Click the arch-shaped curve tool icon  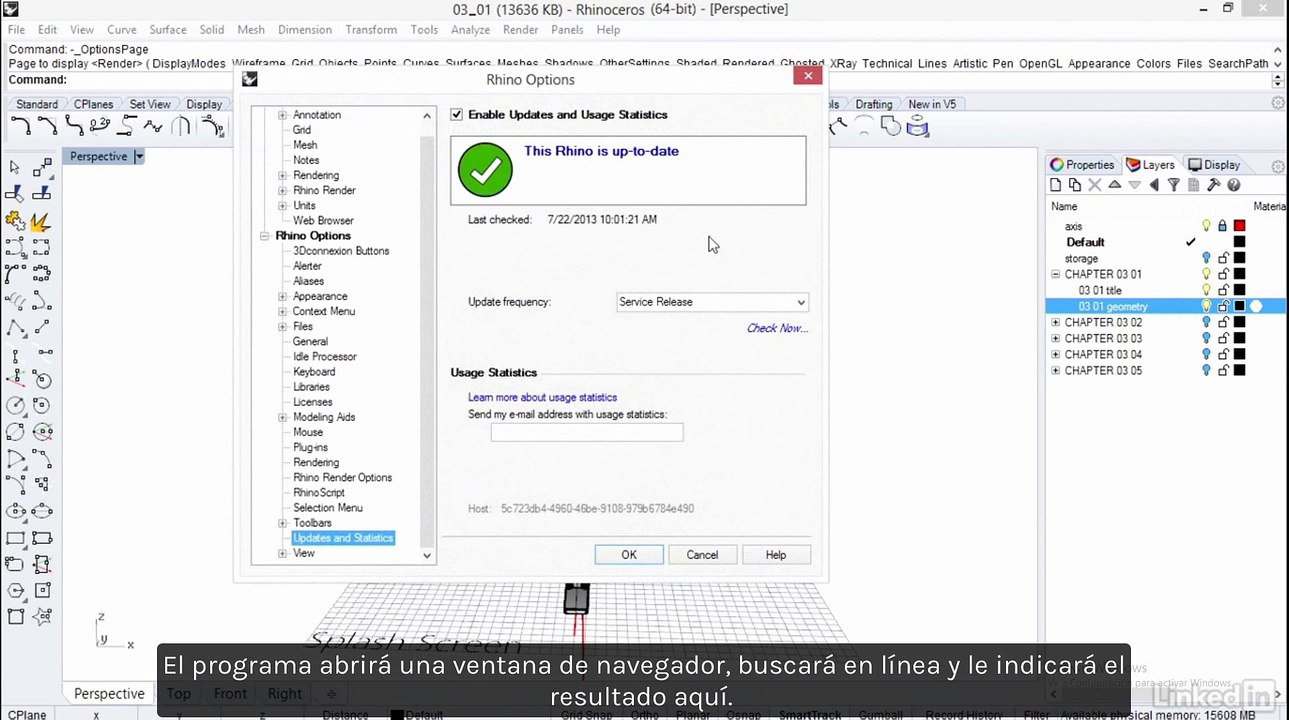(x=181, y=126)
